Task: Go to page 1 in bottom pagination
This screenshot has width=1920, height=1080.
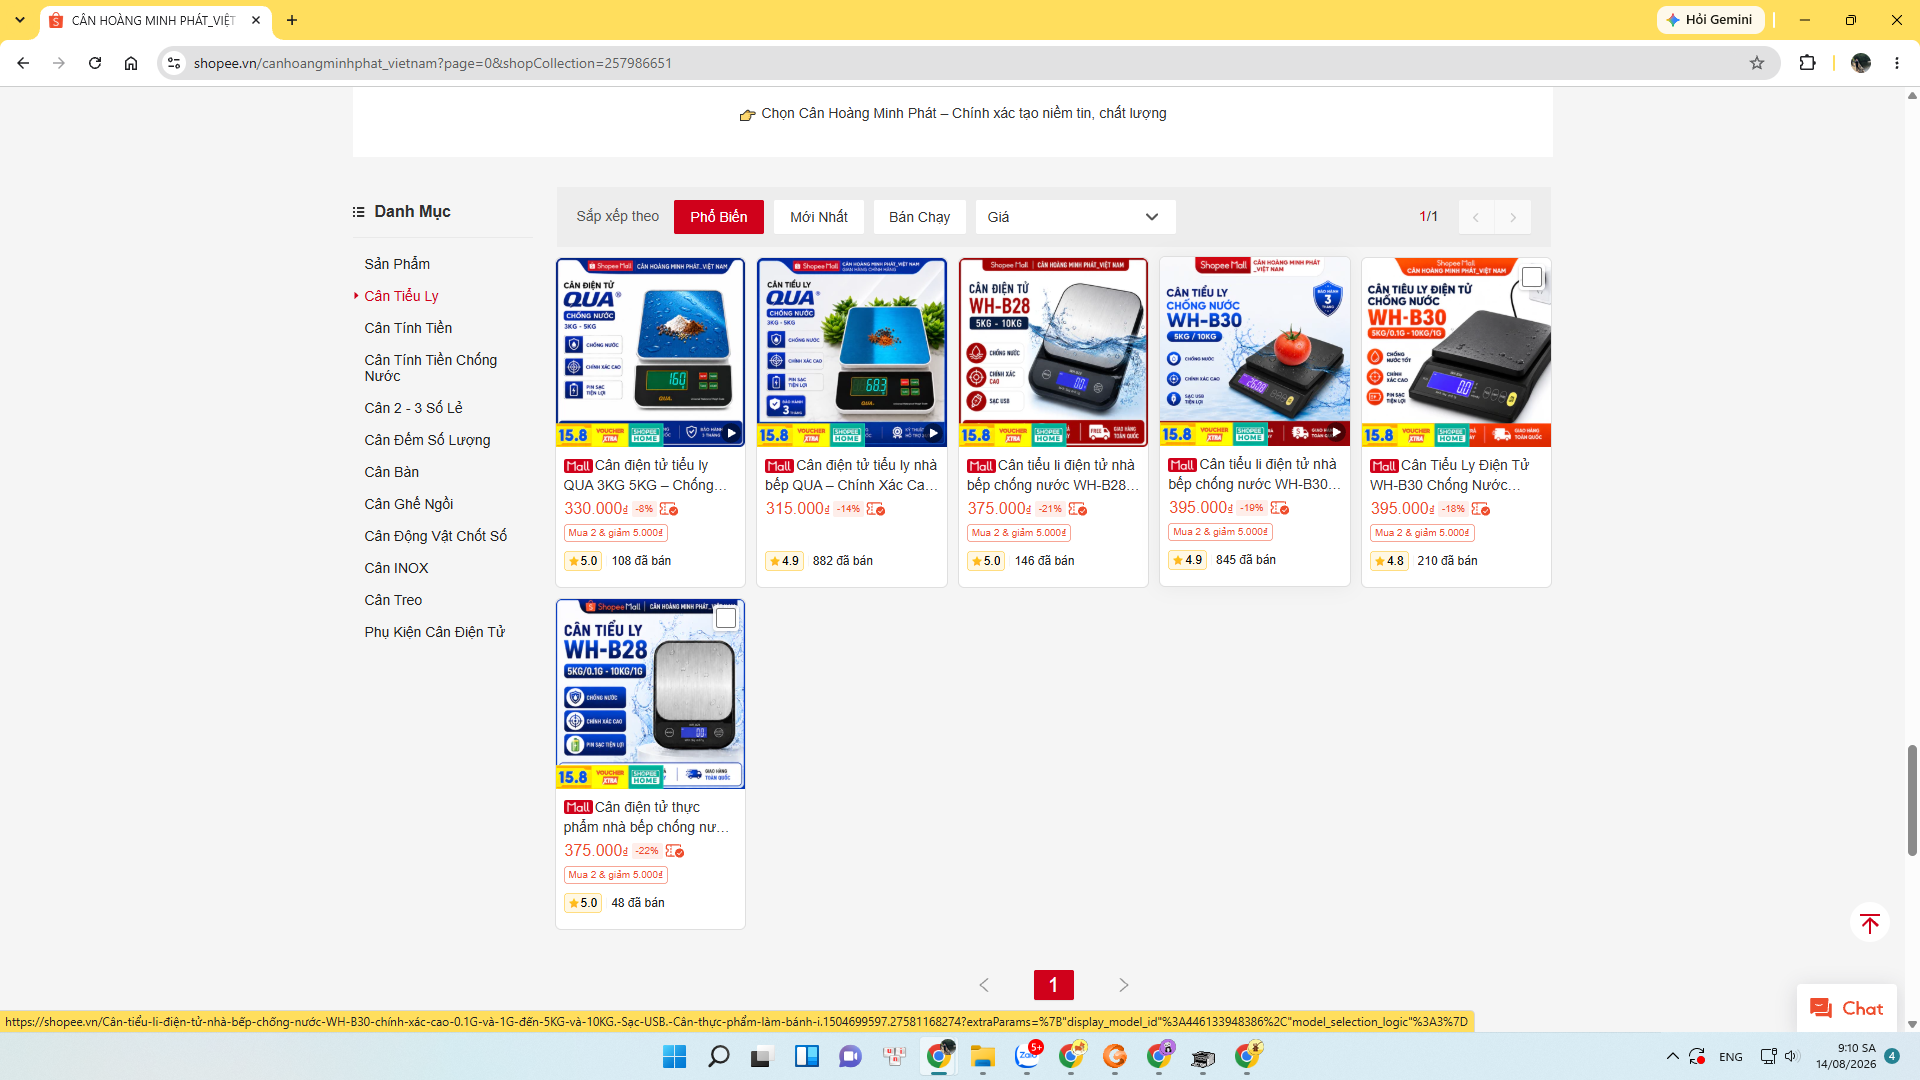Action: click(1053, 985)
